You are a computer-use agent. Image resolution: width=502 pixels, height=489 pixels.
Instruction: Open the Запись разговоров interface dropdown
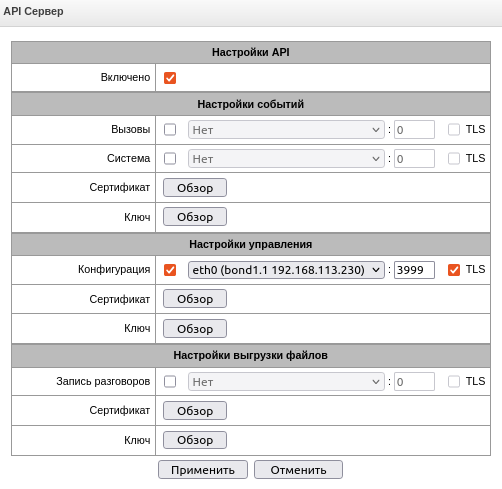point(286,382)
